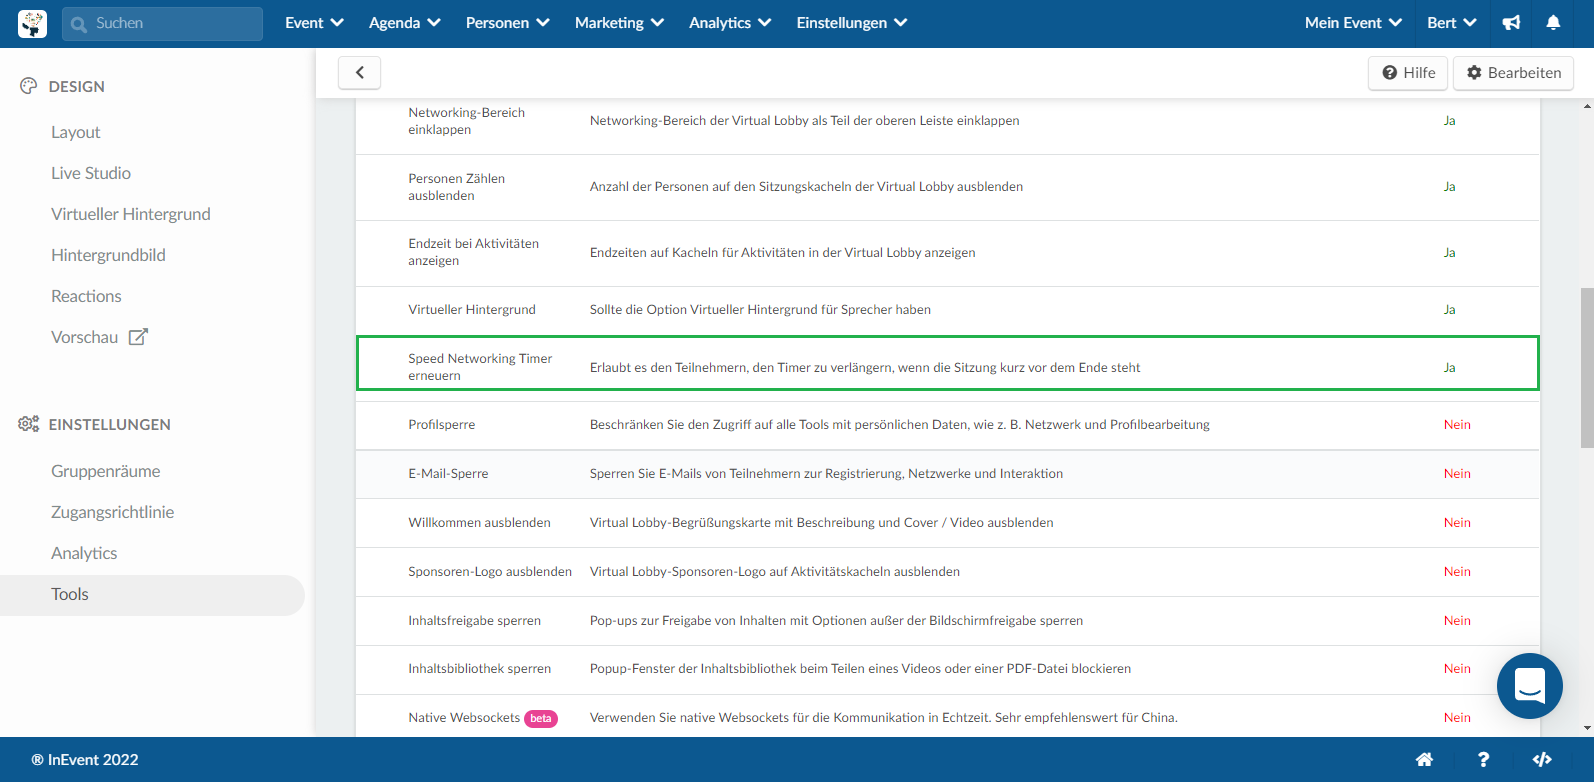Click the Bearbeiten button
The height and width of the screenshot is (782, 1594).
1514,73
